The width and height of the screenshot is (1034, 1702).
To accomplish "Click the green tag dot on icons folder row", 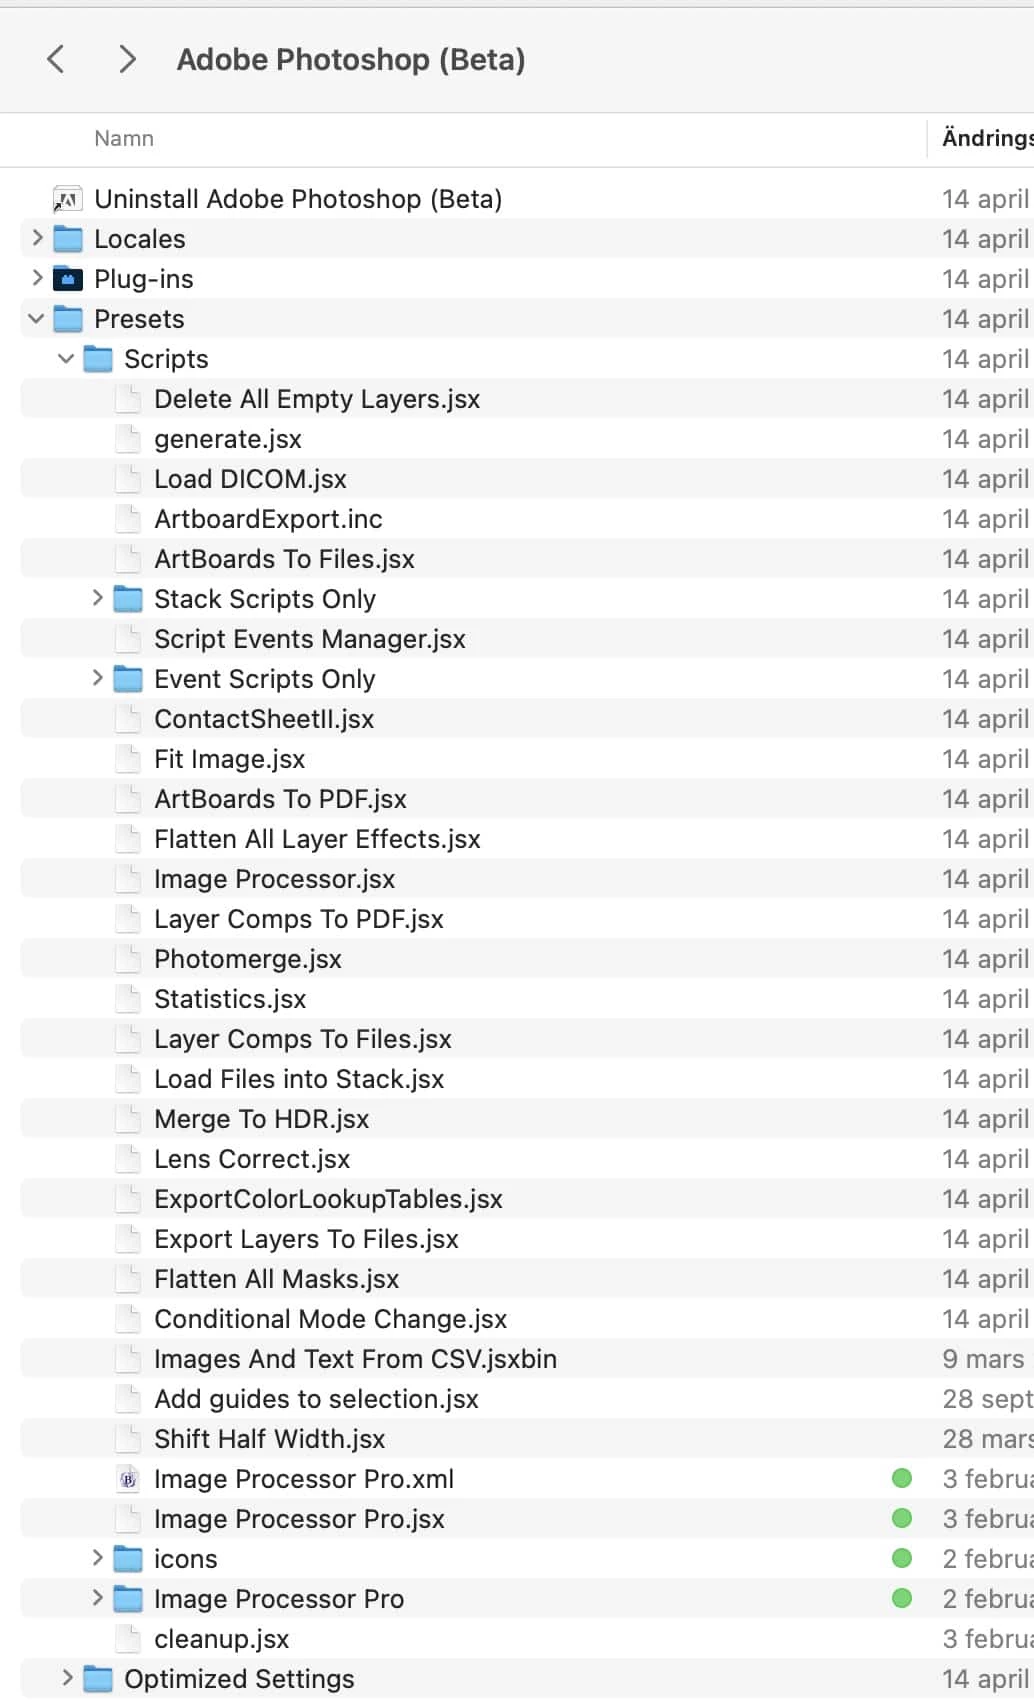I will coord(902,1558).
